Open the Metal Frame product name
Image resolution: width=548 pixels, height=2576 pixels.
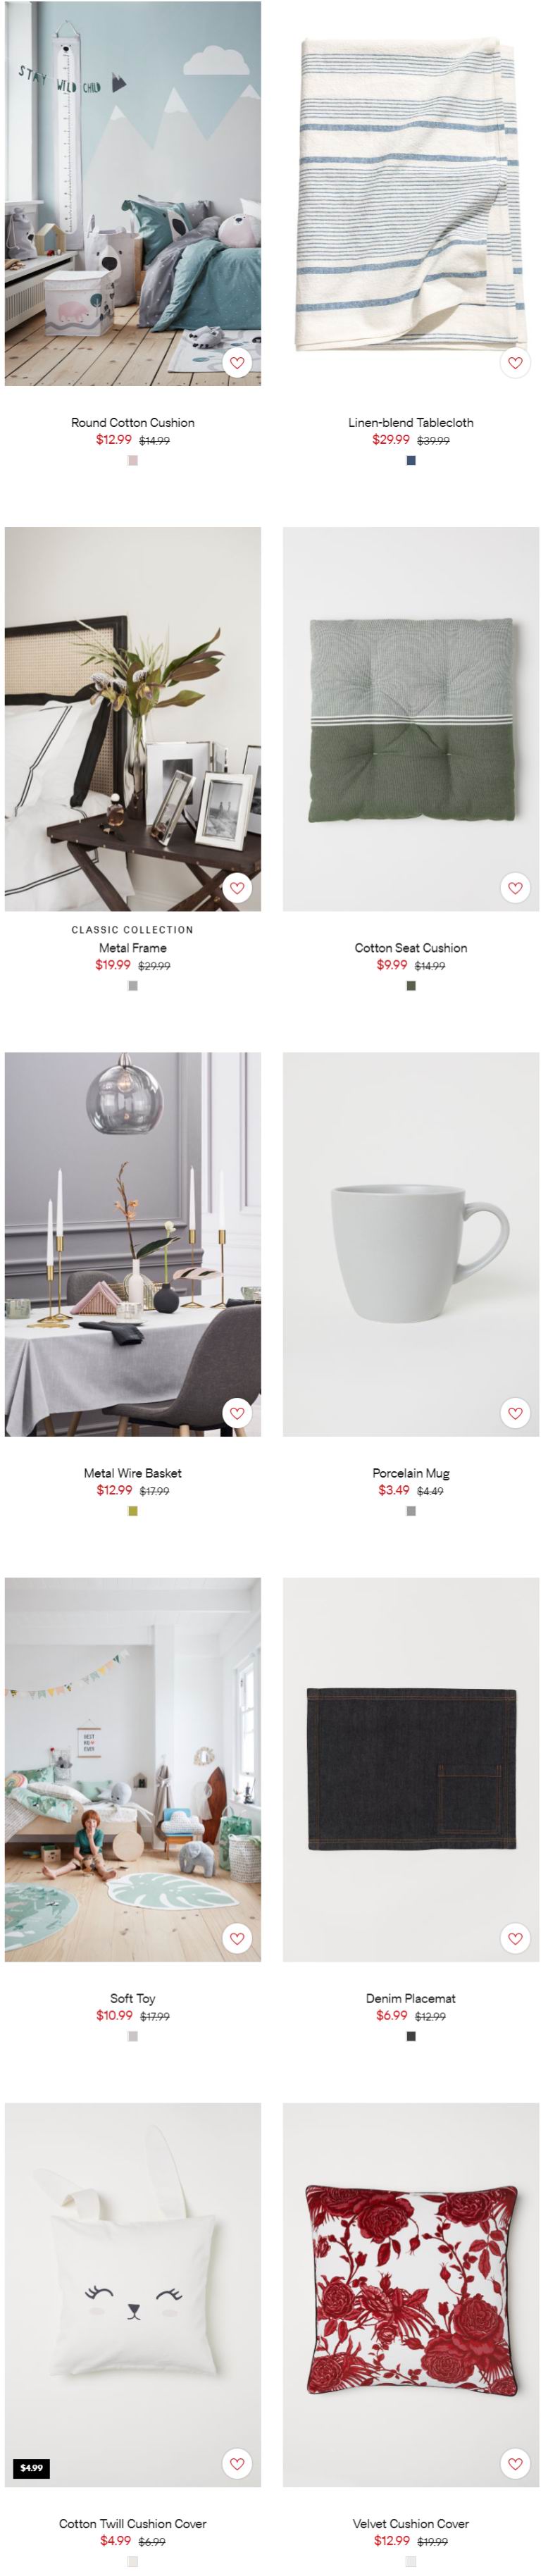tap(133, 948)
